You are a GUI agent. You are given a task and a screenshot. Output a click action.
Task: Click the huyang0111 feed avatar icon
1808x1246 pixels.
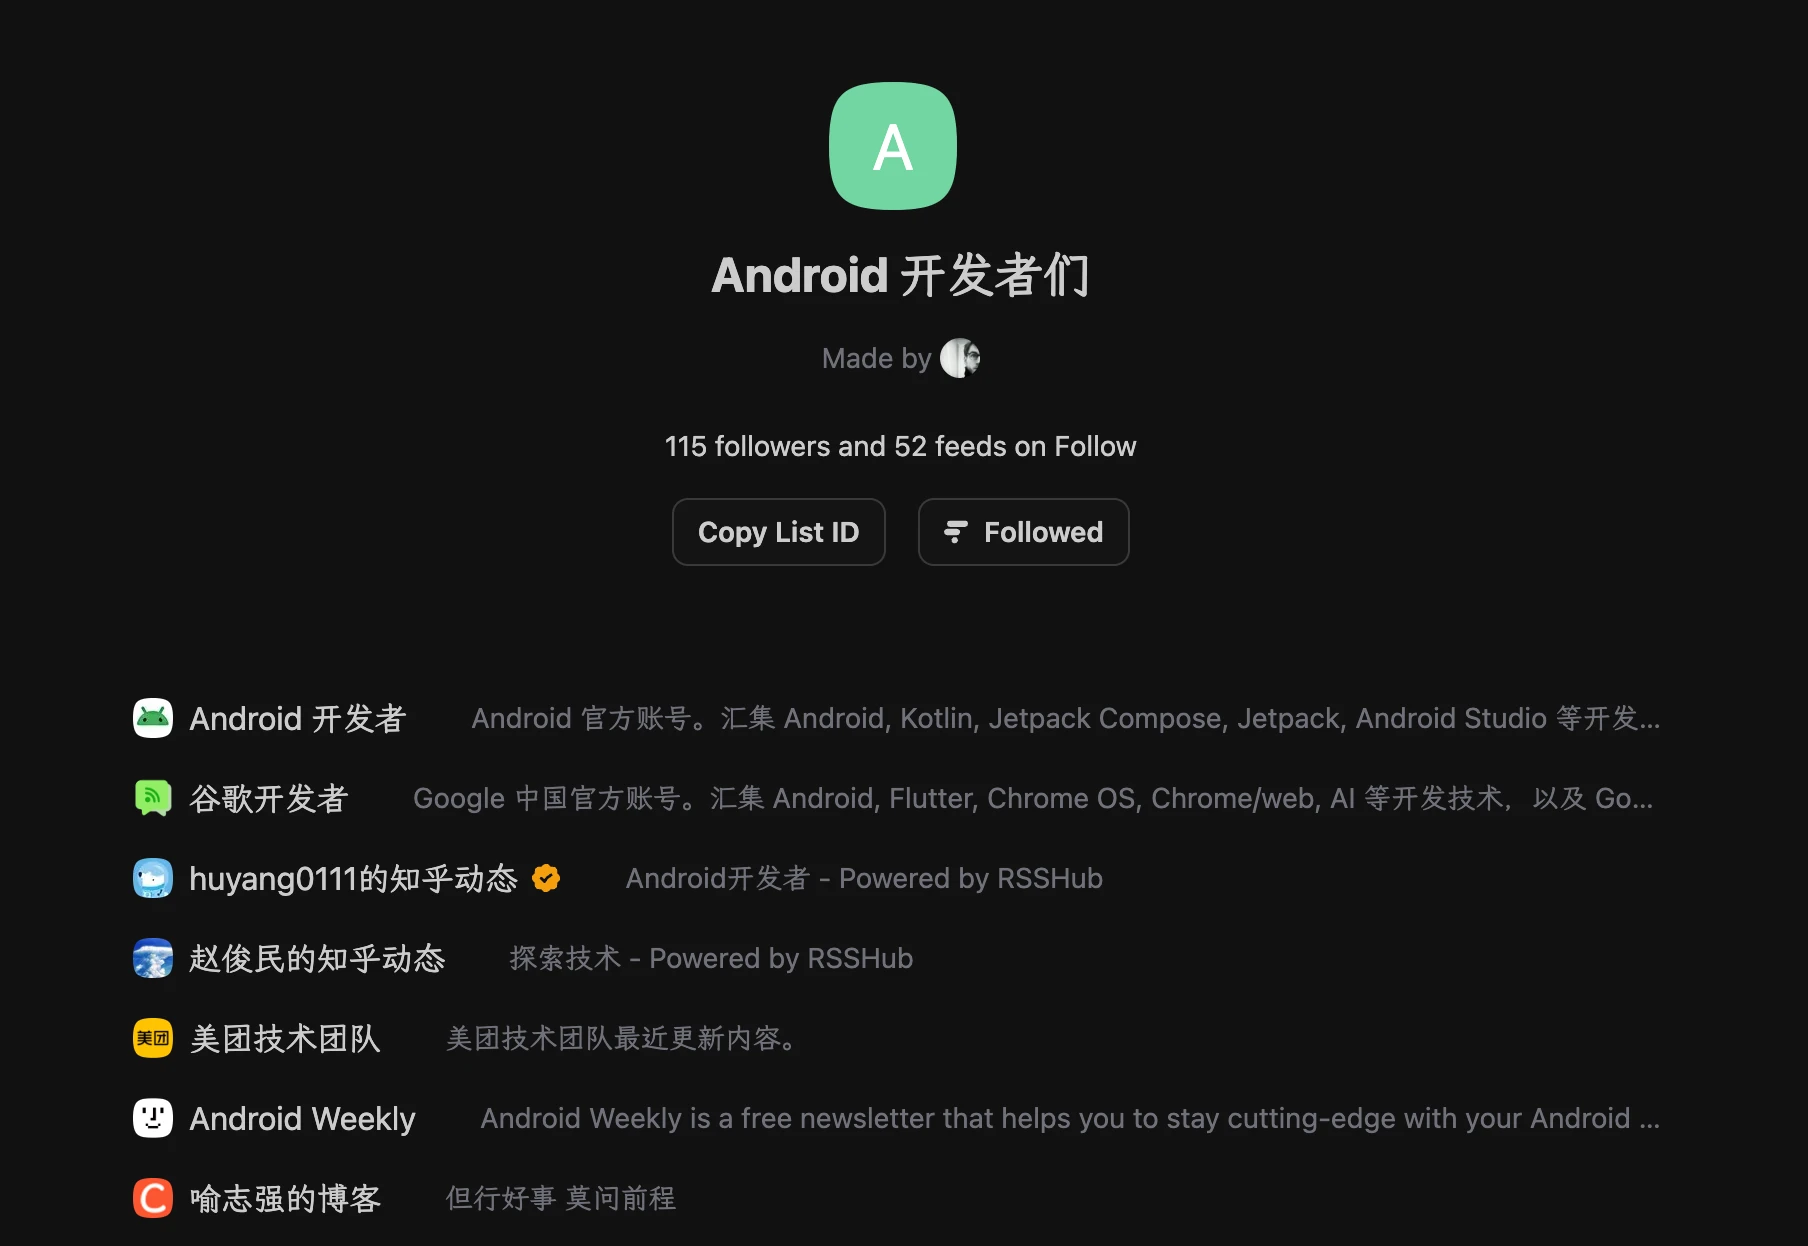(153, 878)
